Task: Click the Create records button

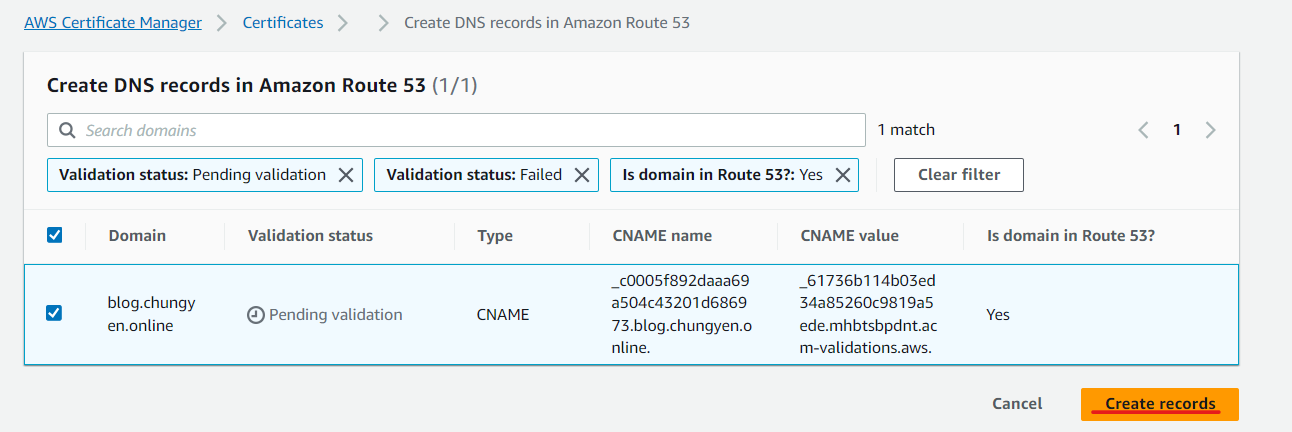Action: tap(1160, 404)
